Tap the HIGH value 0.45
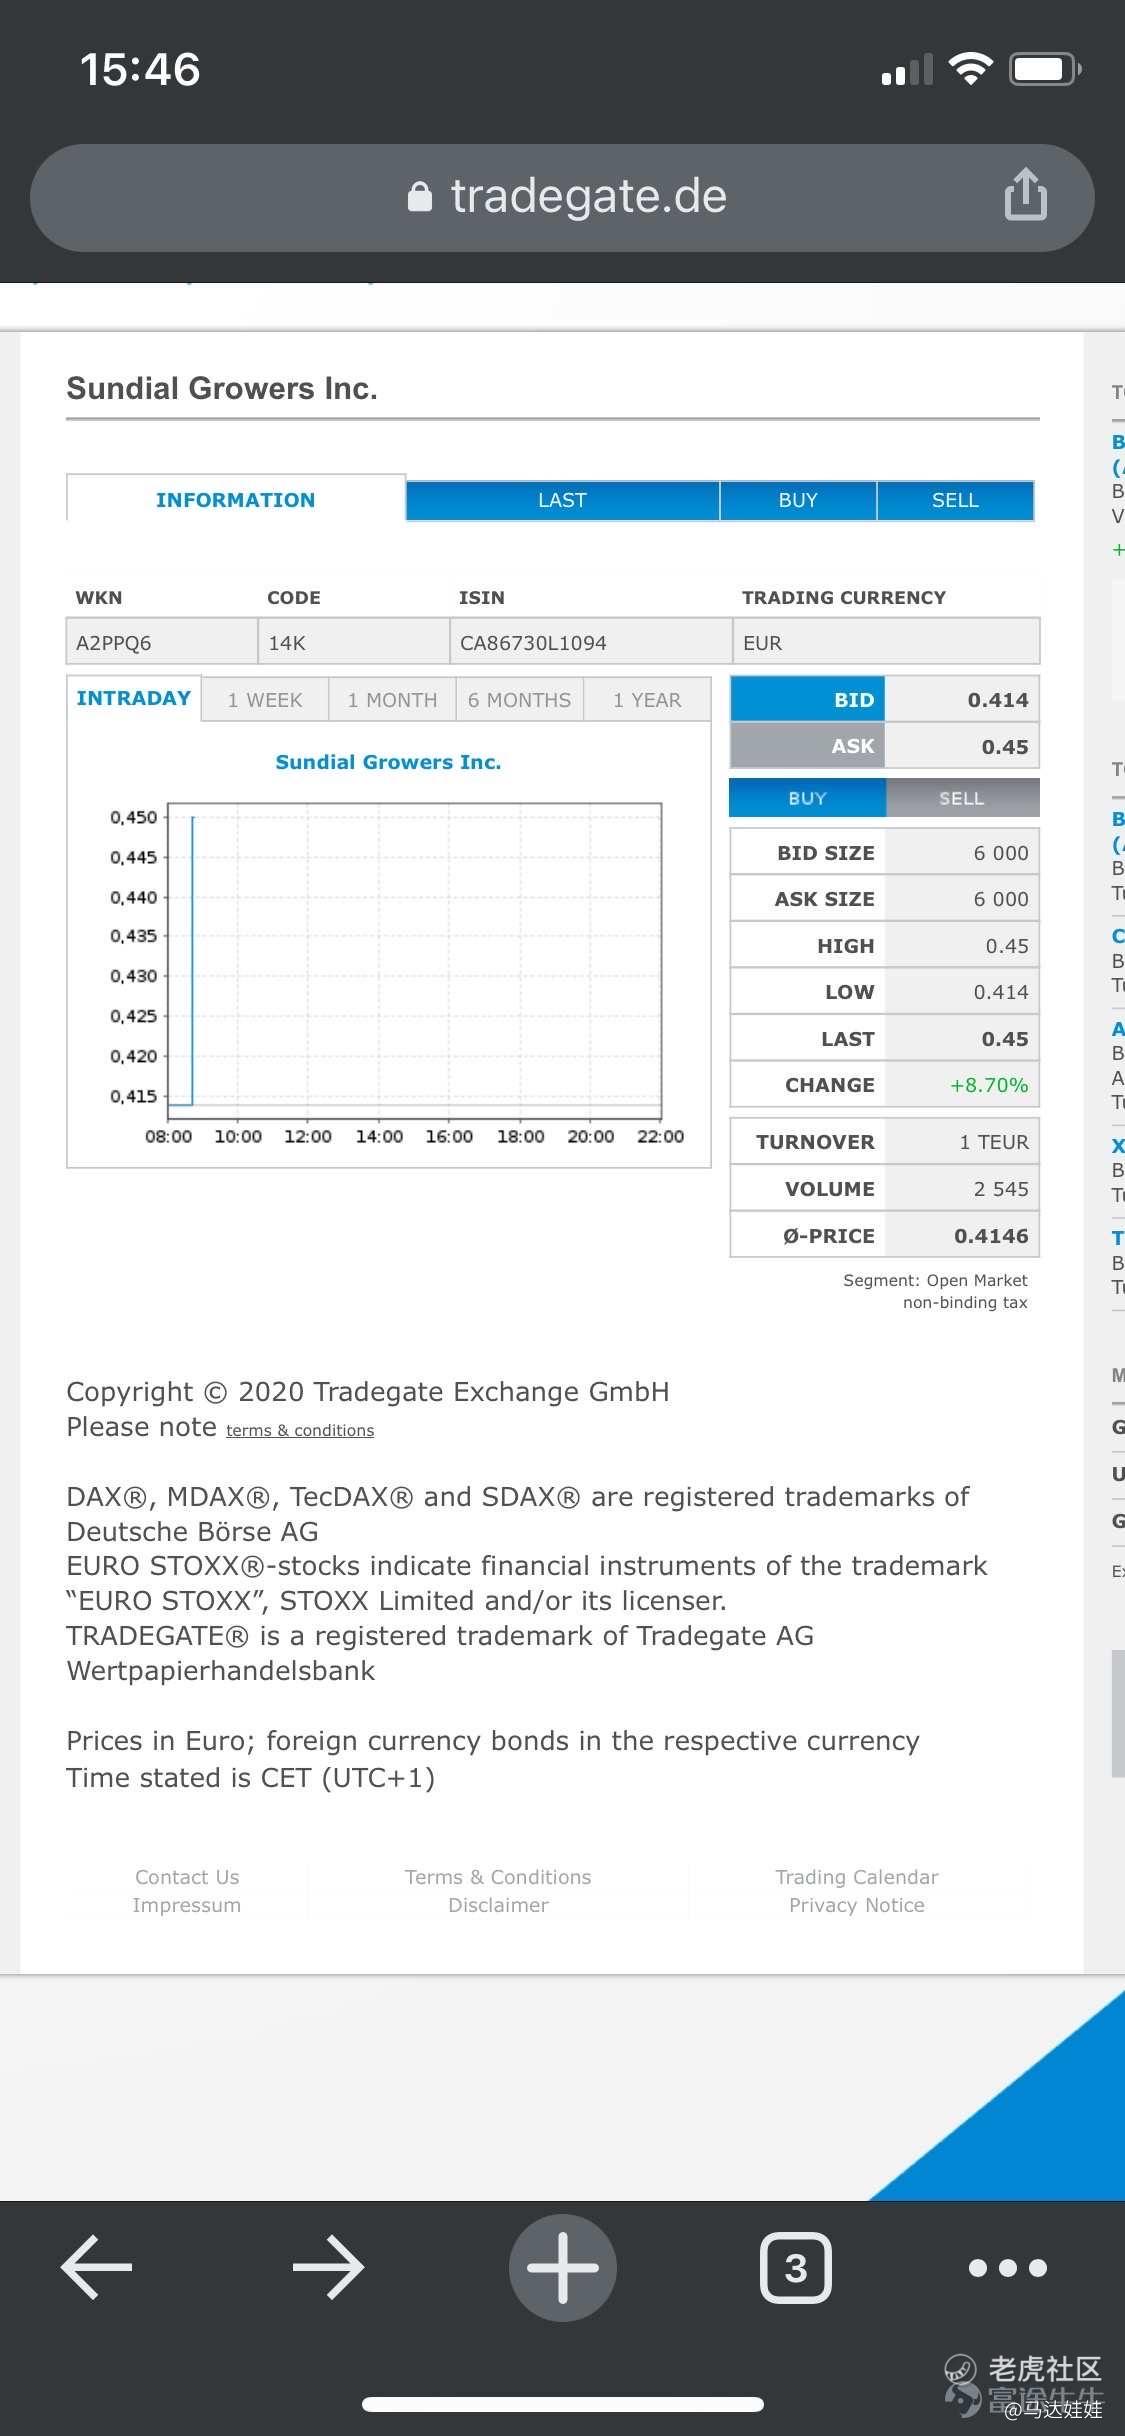 pos(1007,946)
